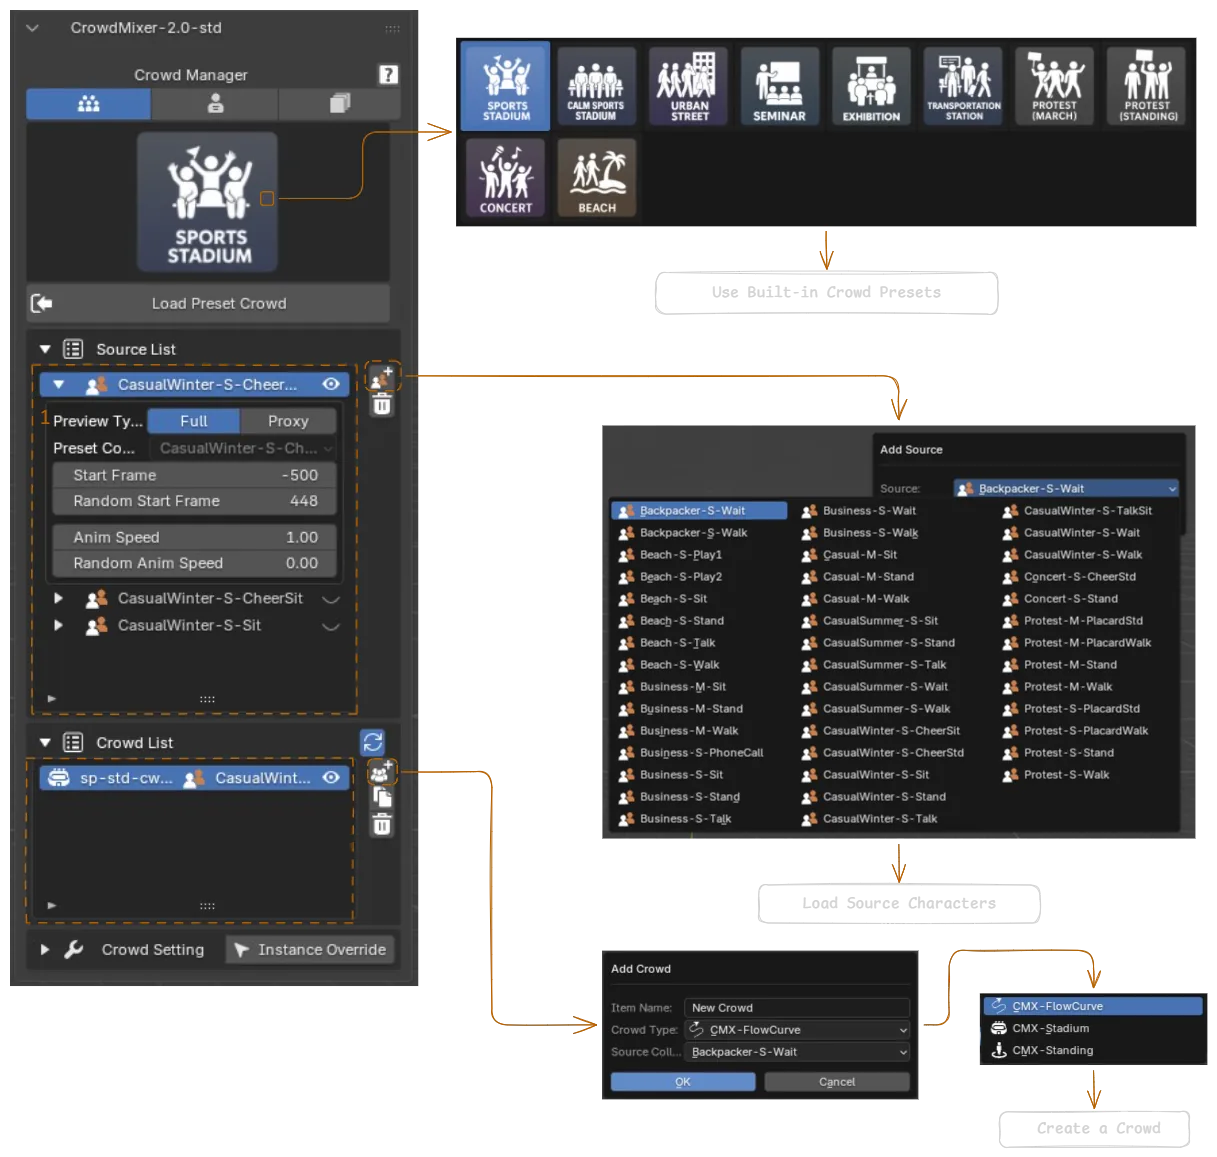Collapse the CrowdMixer-2.0-std panel
Screen dimensions: 1217x1157
[x=32, y=28]
